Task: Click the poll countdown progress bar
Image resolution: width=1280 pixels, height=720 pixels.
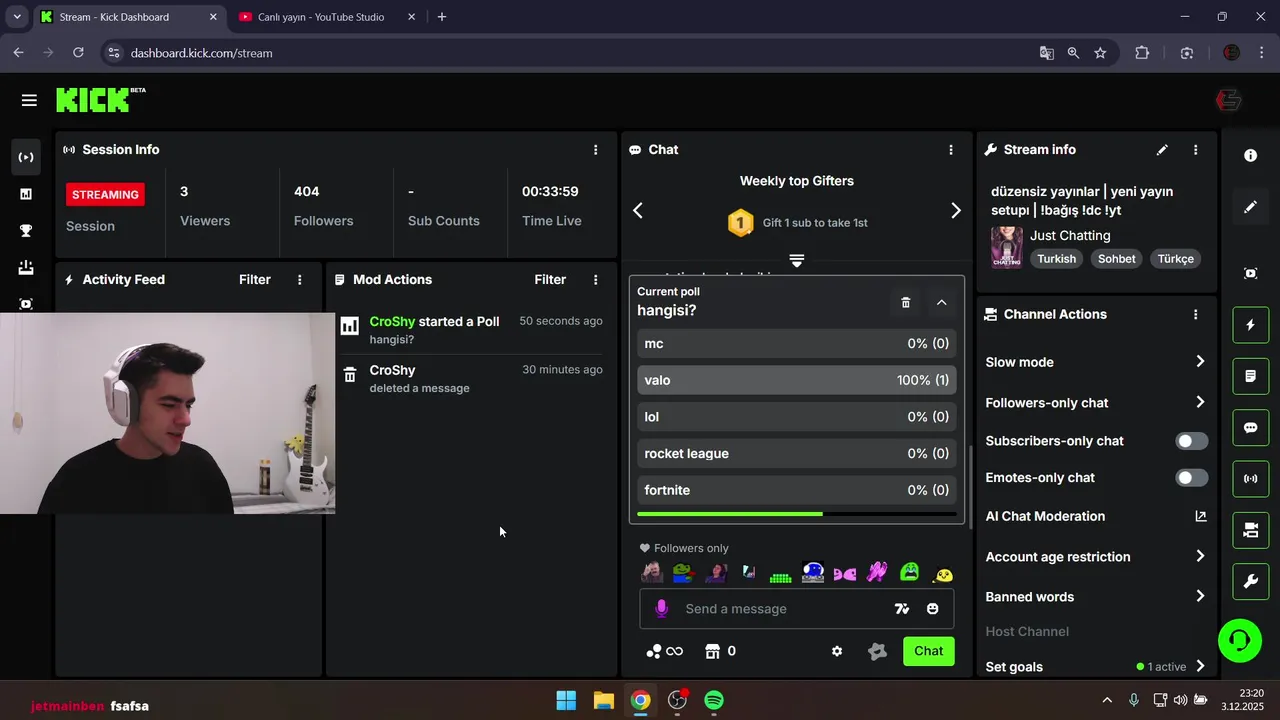Action: pyautogui.click(x=796, y=514)
